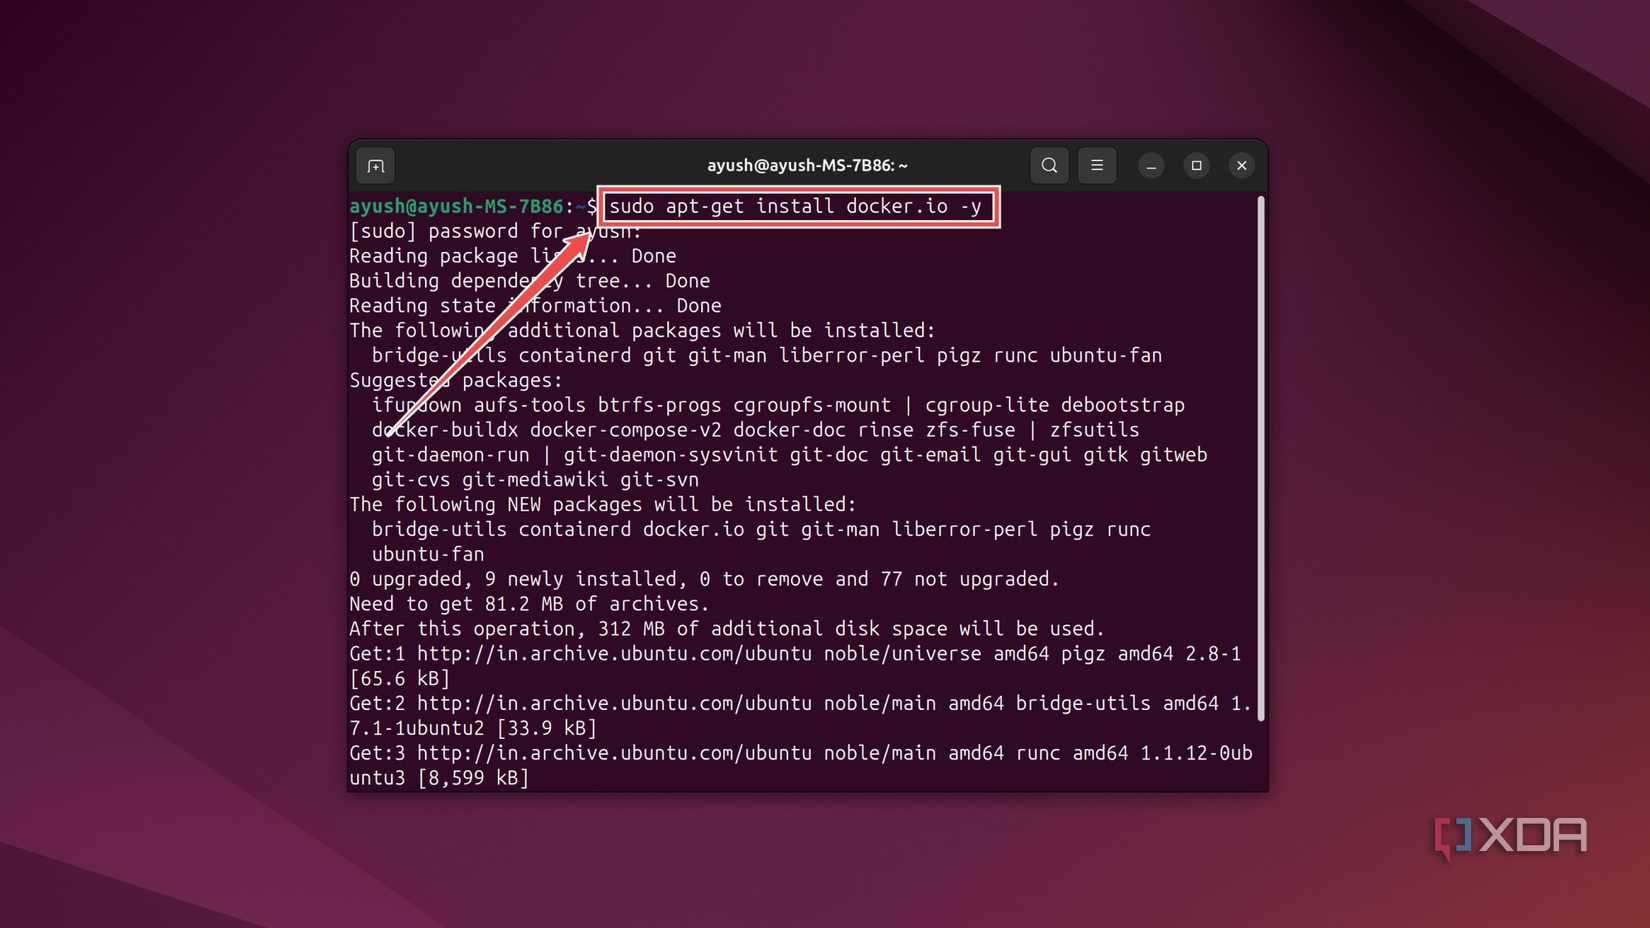Click the green prompt ayush@ayush-MS-7B86
1650x928 pixels.
click(456, 207)
